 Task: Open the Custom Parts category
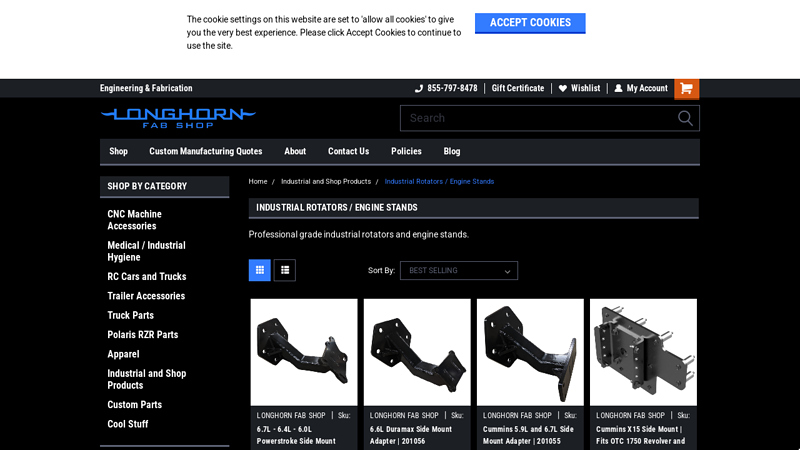coord(135,405)
